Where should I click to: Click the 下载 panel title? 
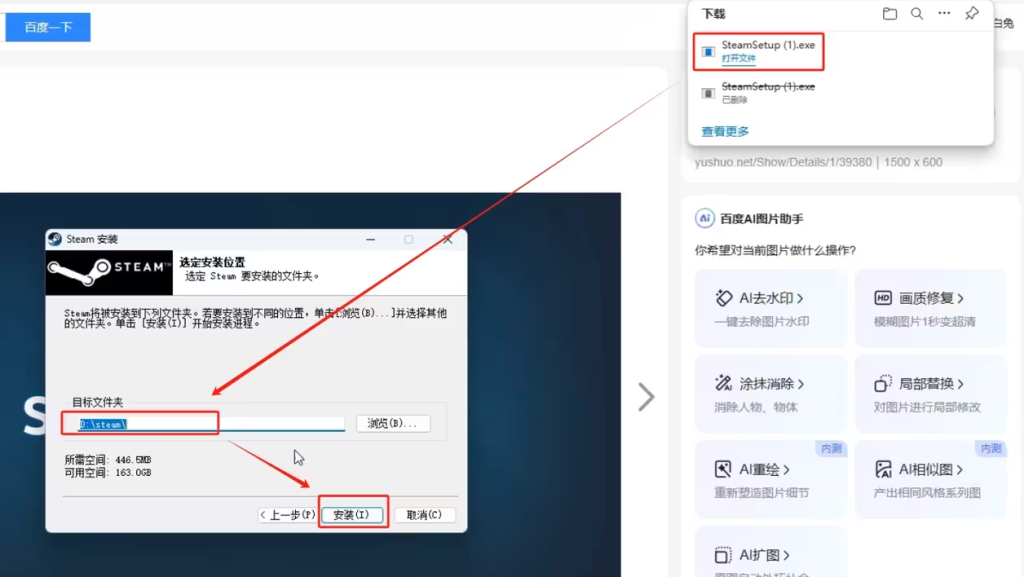(x=713, y=14)
